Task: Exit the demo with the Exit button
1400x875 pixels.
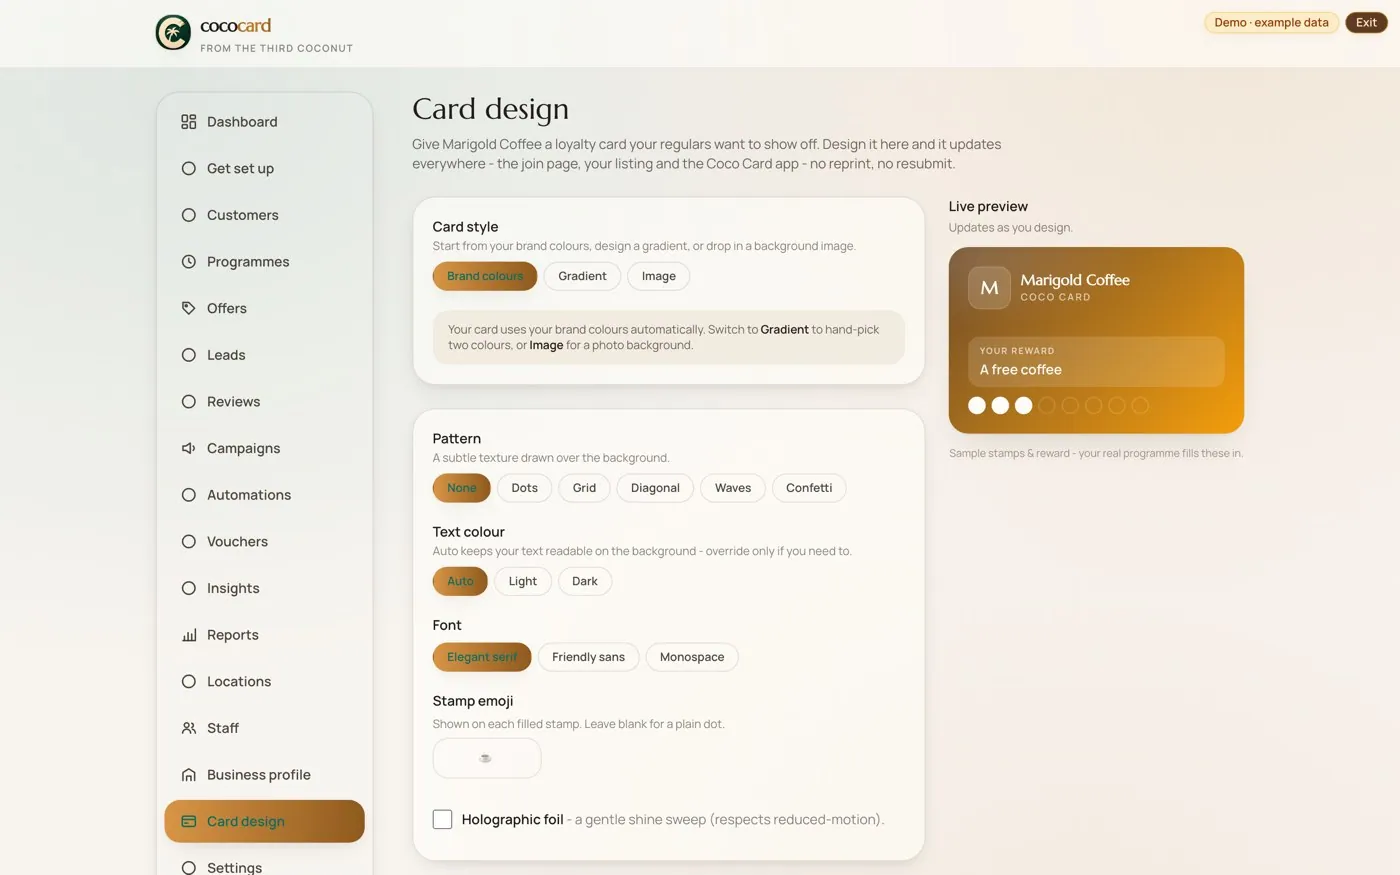Action: click(1366, 22)
